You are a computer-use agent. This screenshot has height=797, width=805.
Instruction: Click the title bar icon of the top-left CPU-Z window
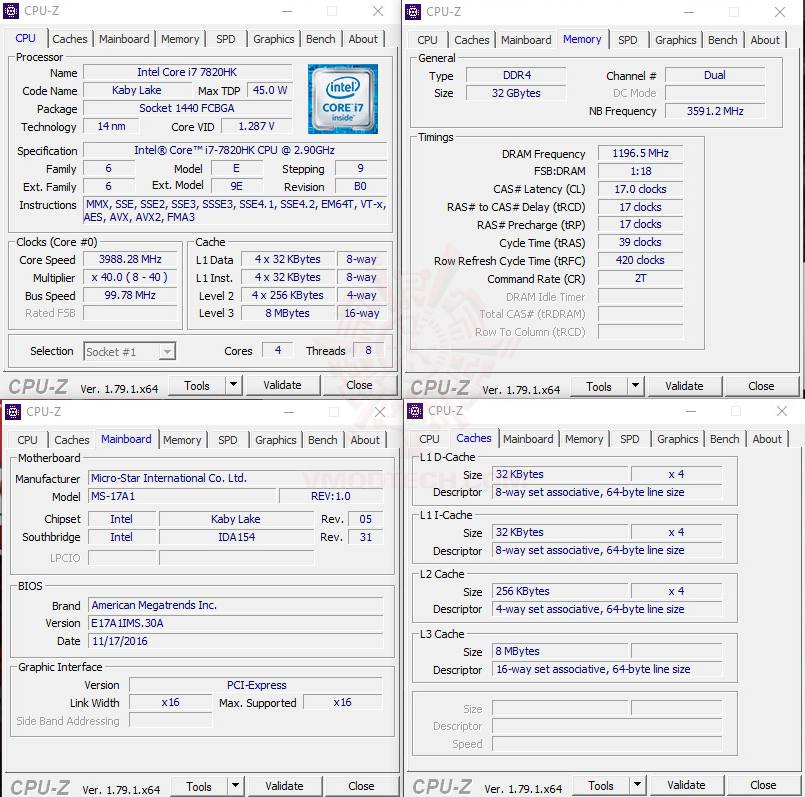coord(11,11)
